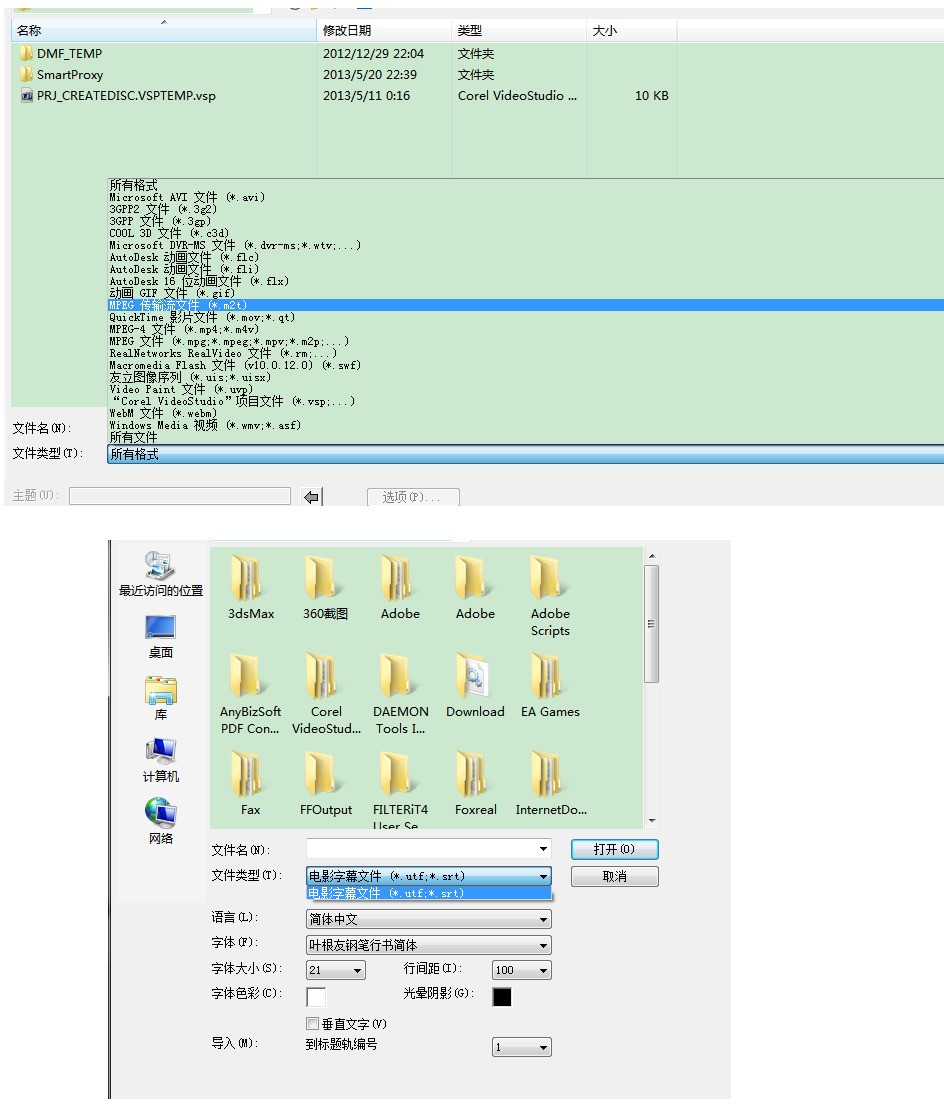The image size is (944, 1116).
Task: Go to Desktop (桌面) in sidebar
Action: click(161, 636)
